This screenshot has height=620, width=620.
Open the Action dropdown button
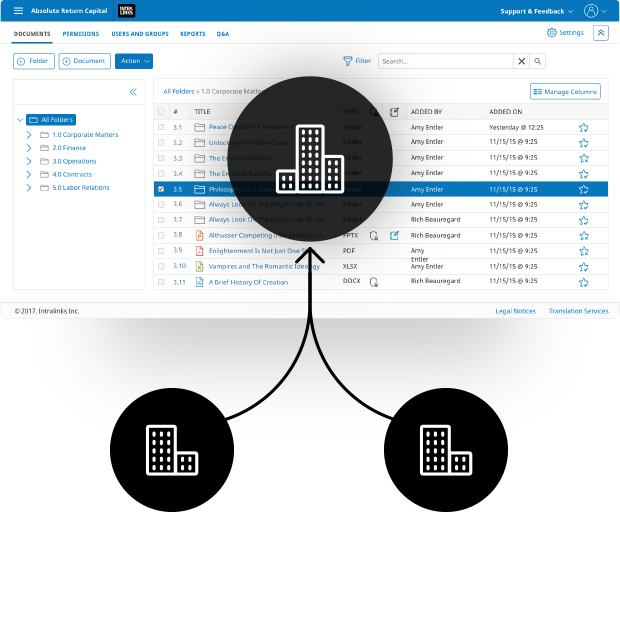(x=134, y=61)
